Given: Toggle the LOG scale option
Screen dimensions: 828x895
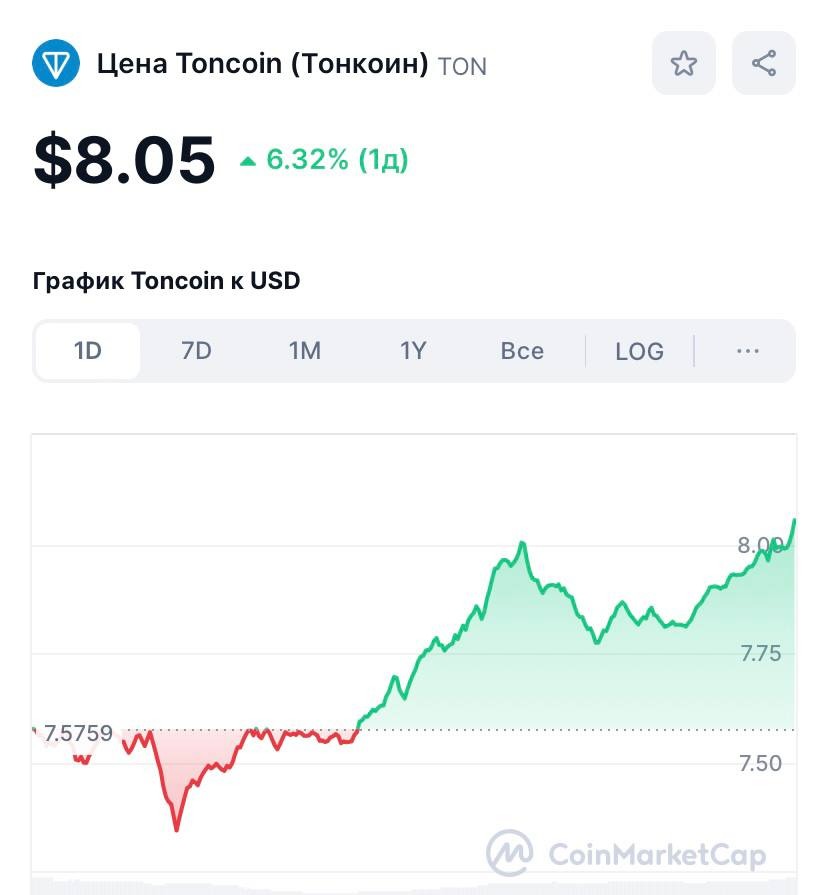Looking at the screenshot, I should (639, 351).
